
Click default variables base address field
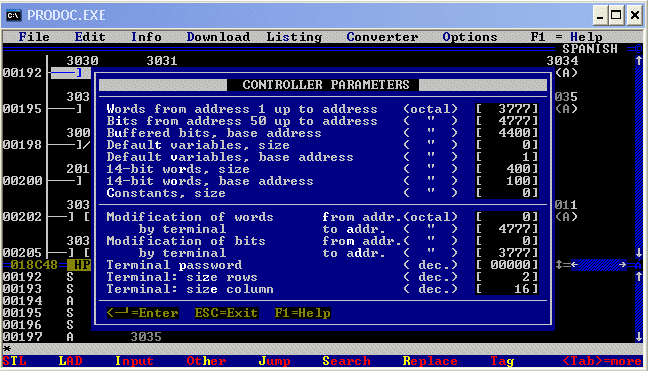click(x=507, y=157)
